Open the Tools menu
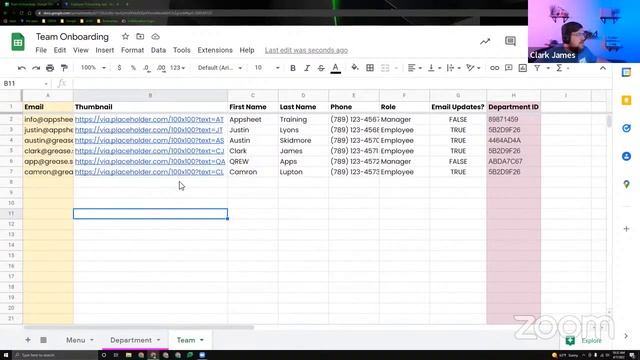Image resolution: width=640 pixels, height=360 pixels. tap(182, 50)
